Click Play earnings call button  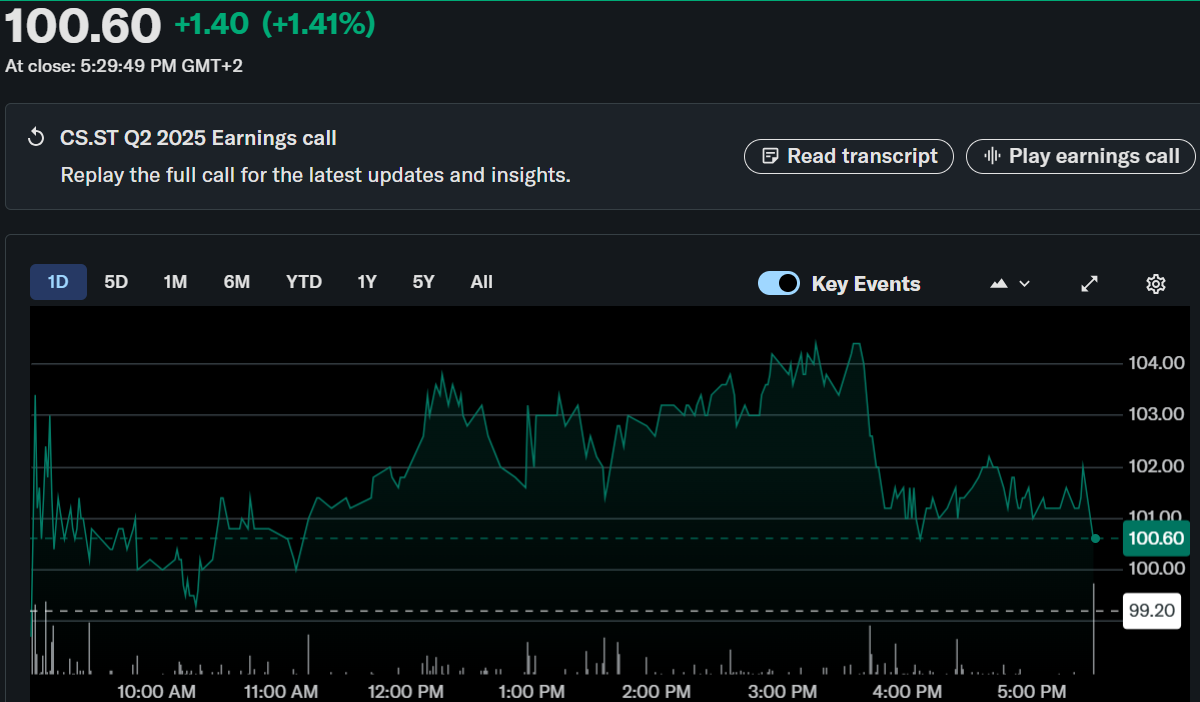click(x=1081, y=156)
